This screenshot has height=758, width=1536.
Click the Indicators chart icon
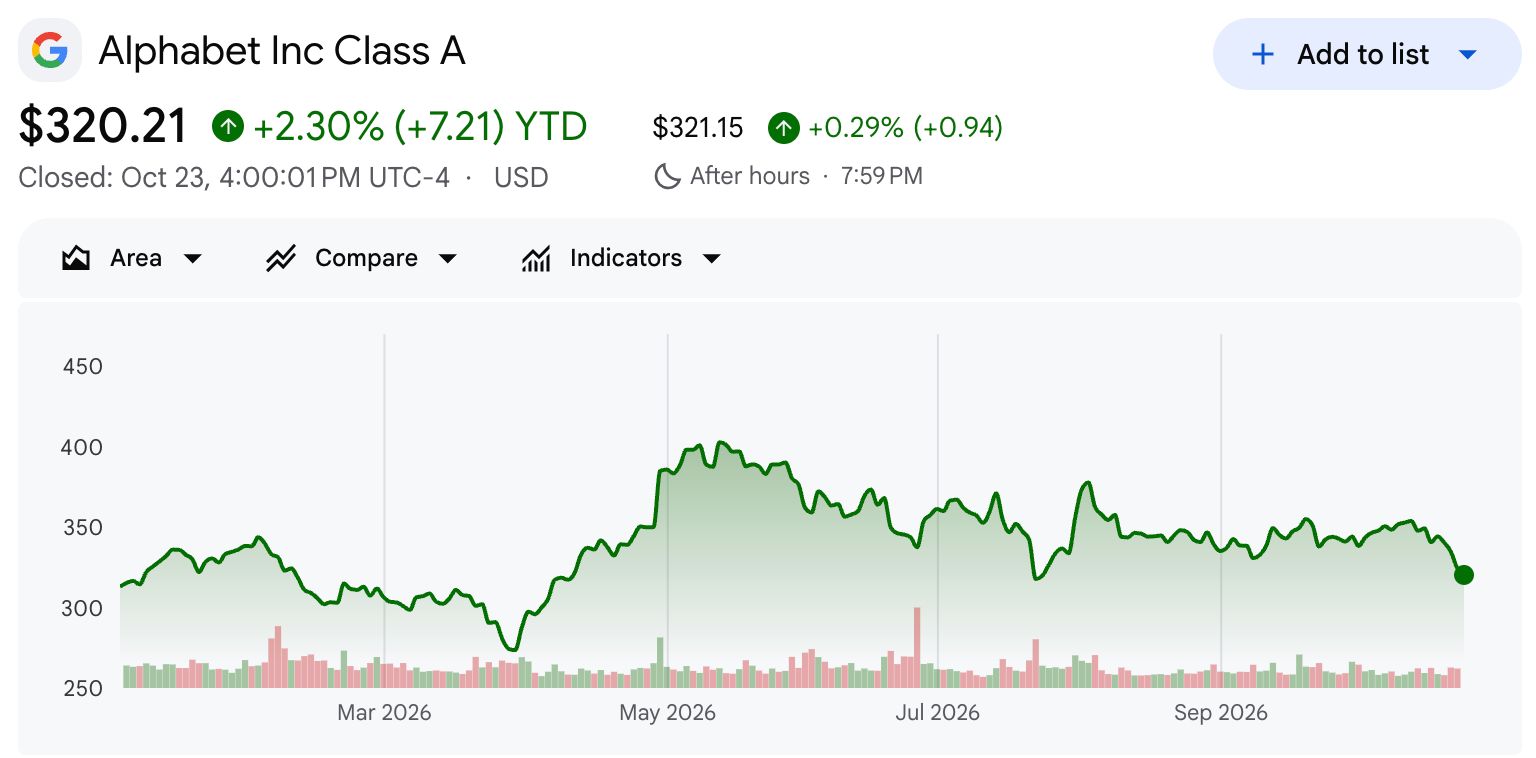pos(536,259)
